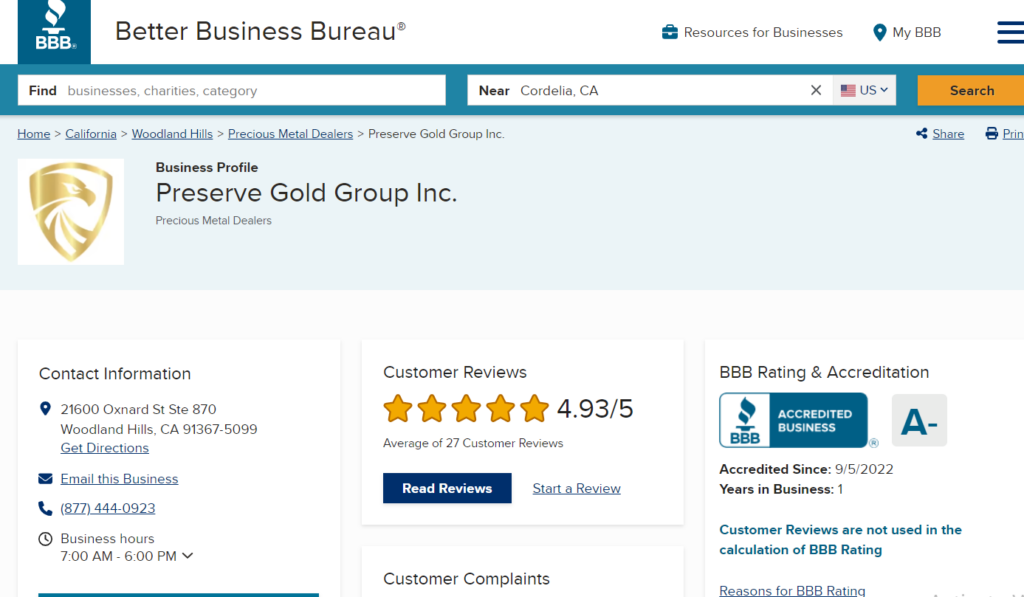Open the Reasons for BBB Rating link
Viewport: 1024px width, 597px height.
click(792, 590)
